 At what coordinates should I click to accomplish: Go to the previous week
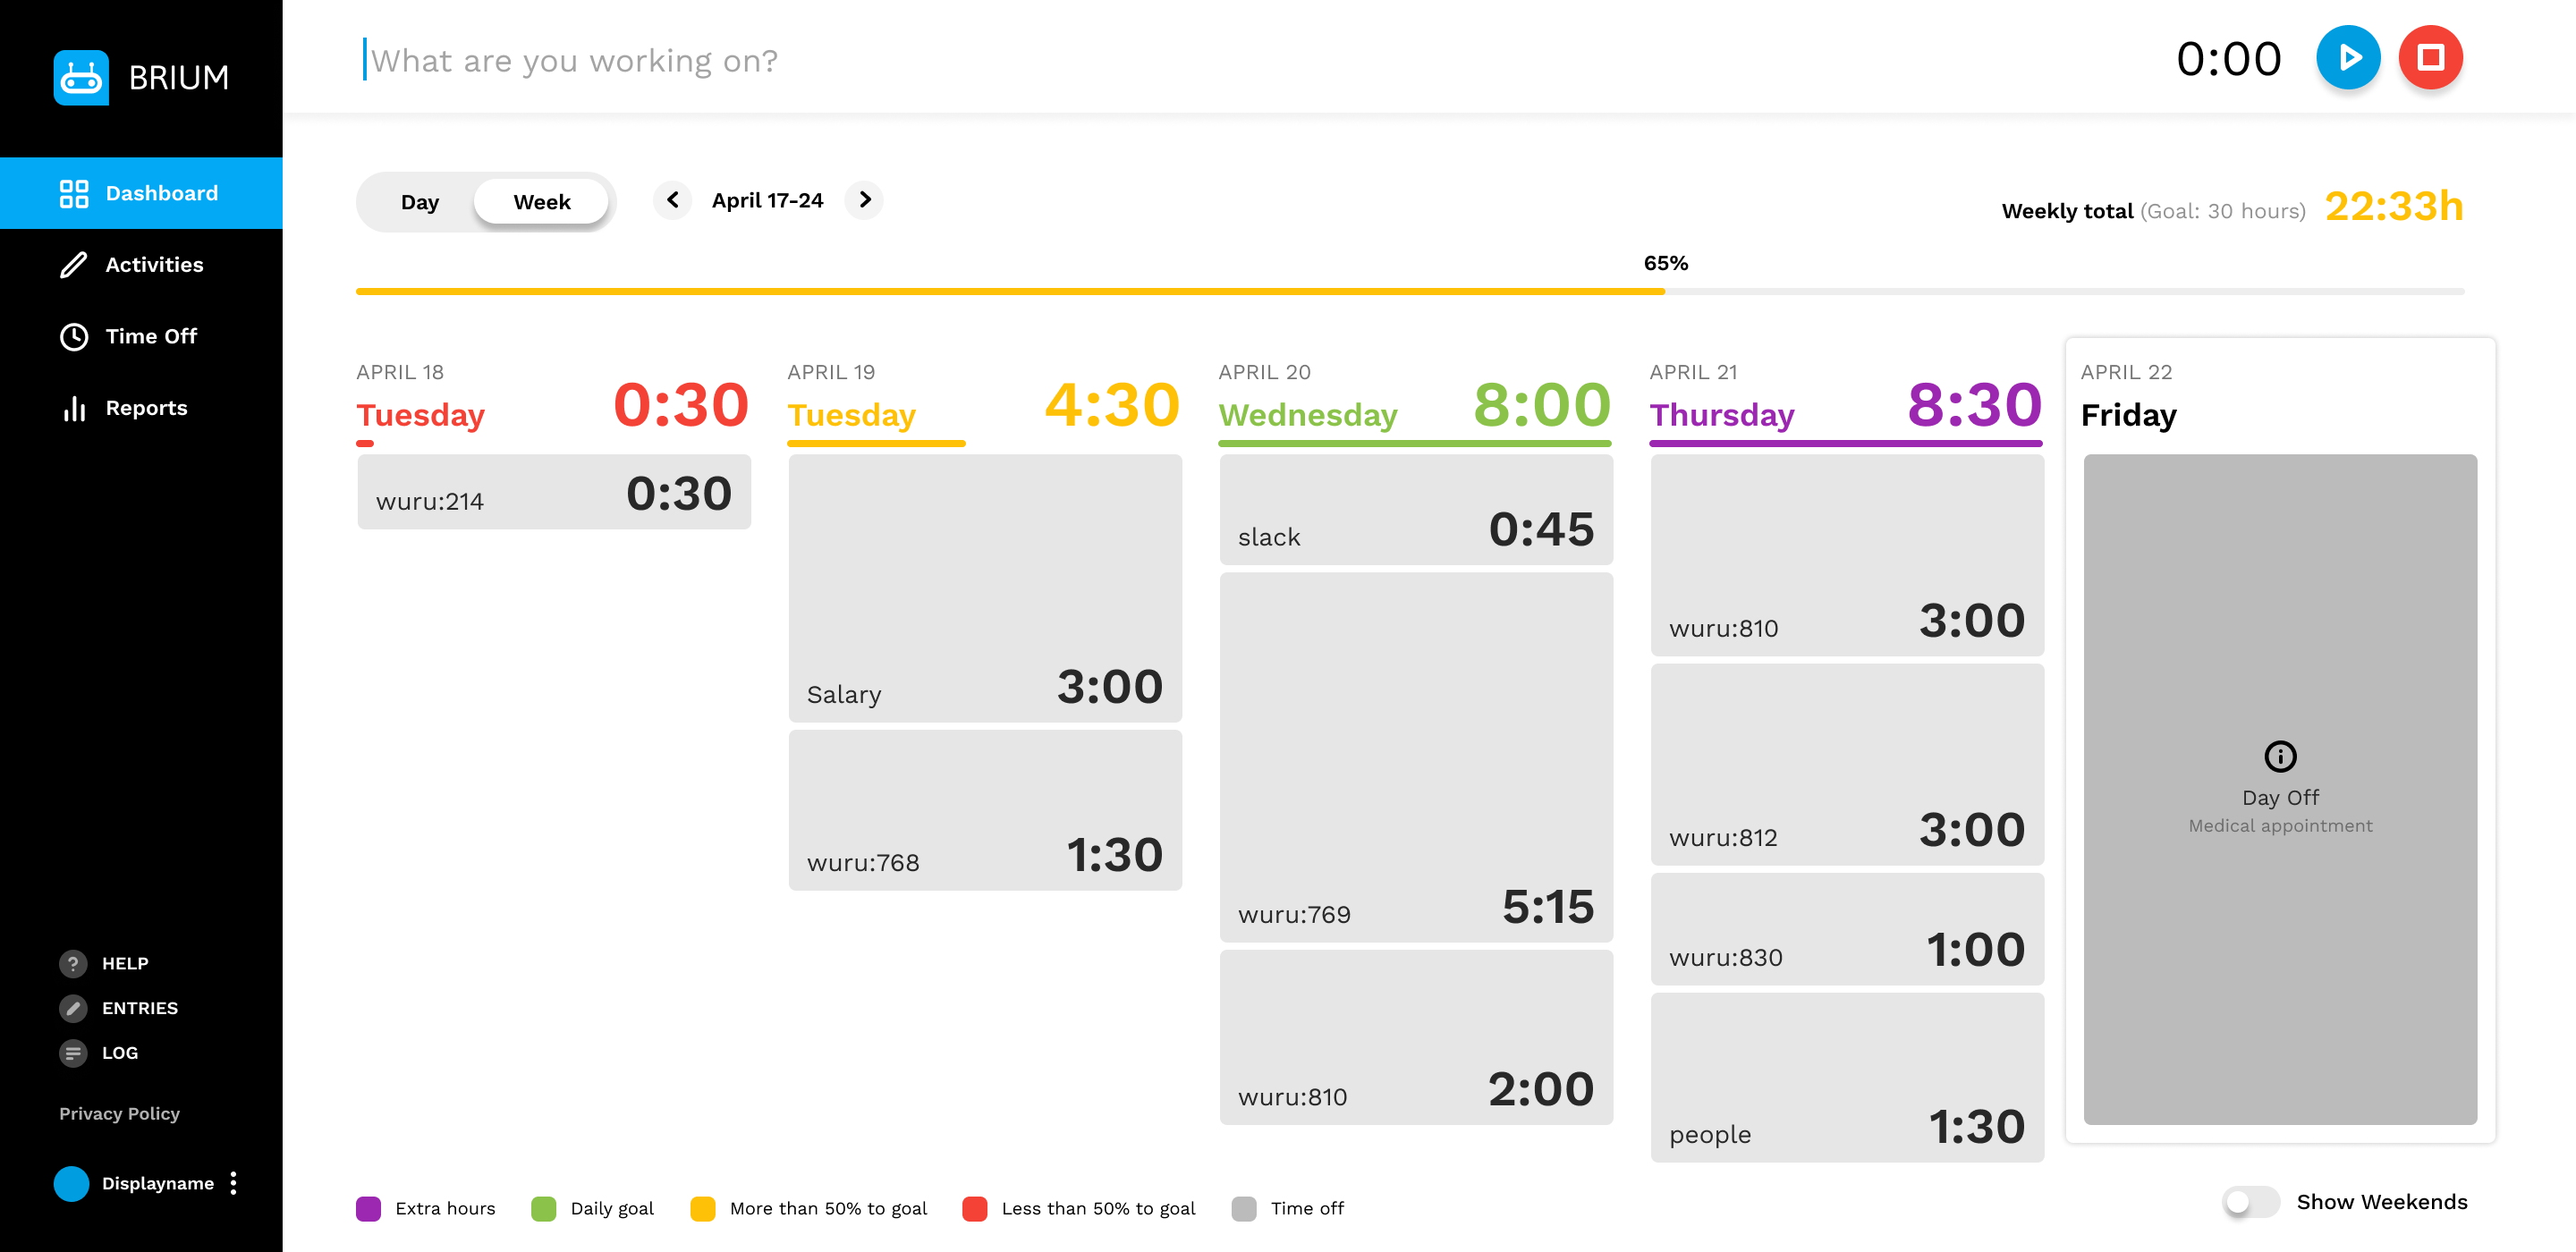(673, 200)
